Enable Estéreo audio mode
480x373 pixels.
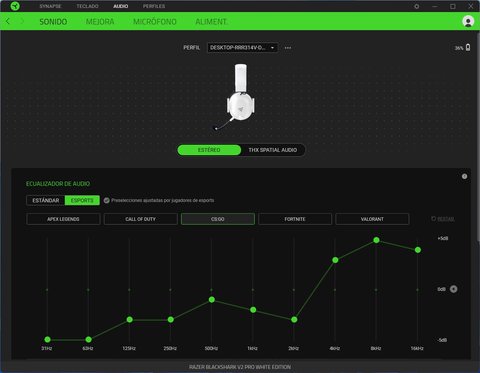[x=209, y=150]
